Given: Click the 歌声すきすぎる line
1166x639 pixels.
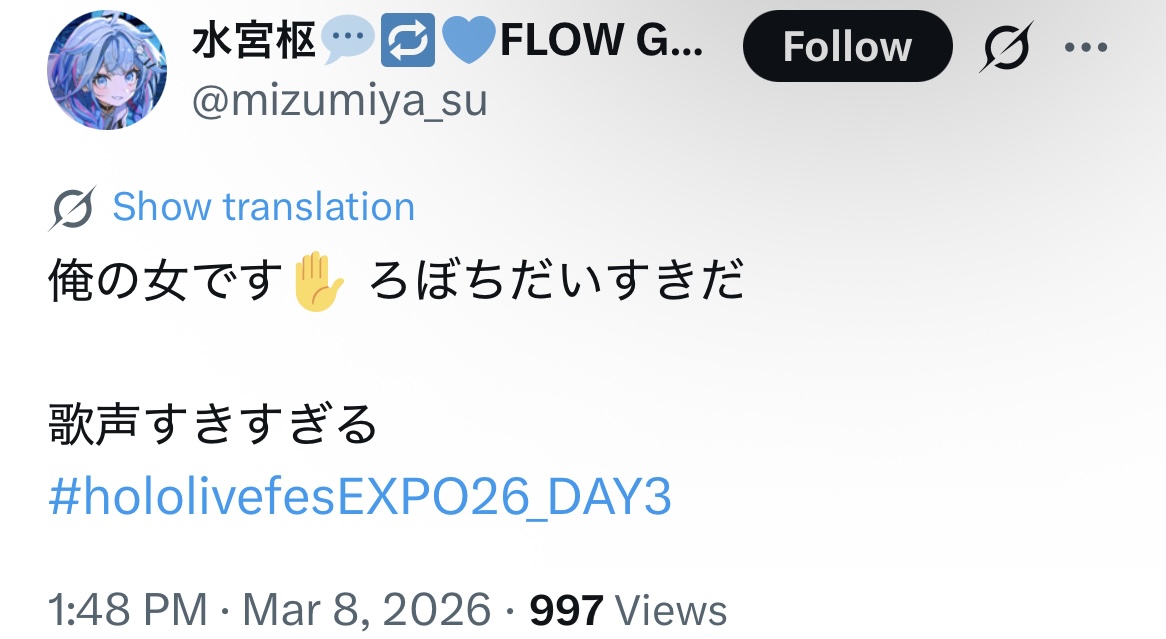Looking at the screenshot, I should pyautogui.click(x=213, y=423).
